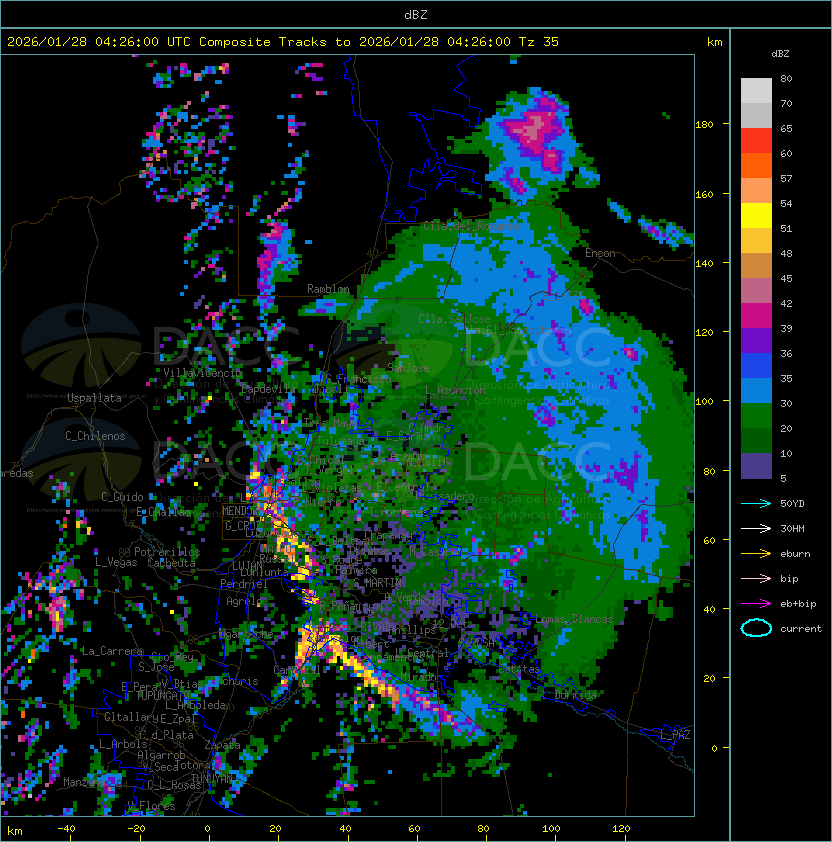The width and height of the screenshot is (832, 842).
Task: Click the white 30HM track arrow
Action: tap(756, 528)
